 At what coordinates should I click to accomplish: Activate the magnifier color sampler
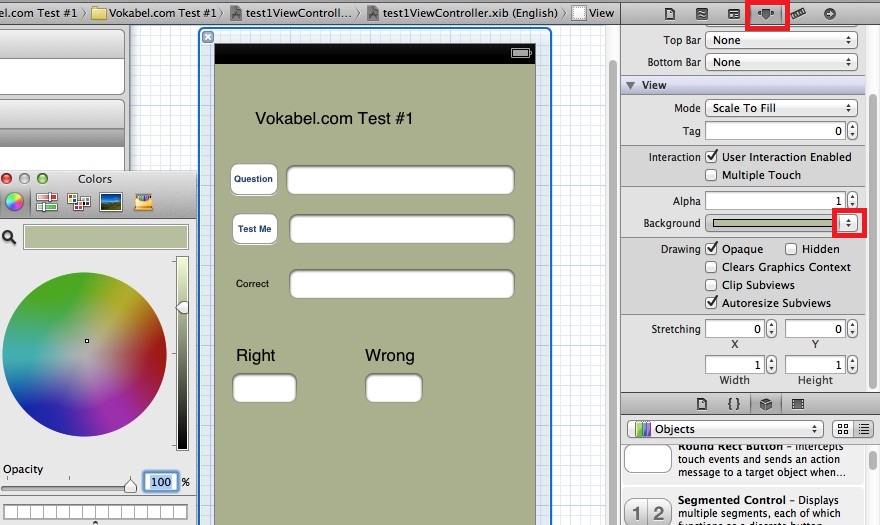(9, 237)
